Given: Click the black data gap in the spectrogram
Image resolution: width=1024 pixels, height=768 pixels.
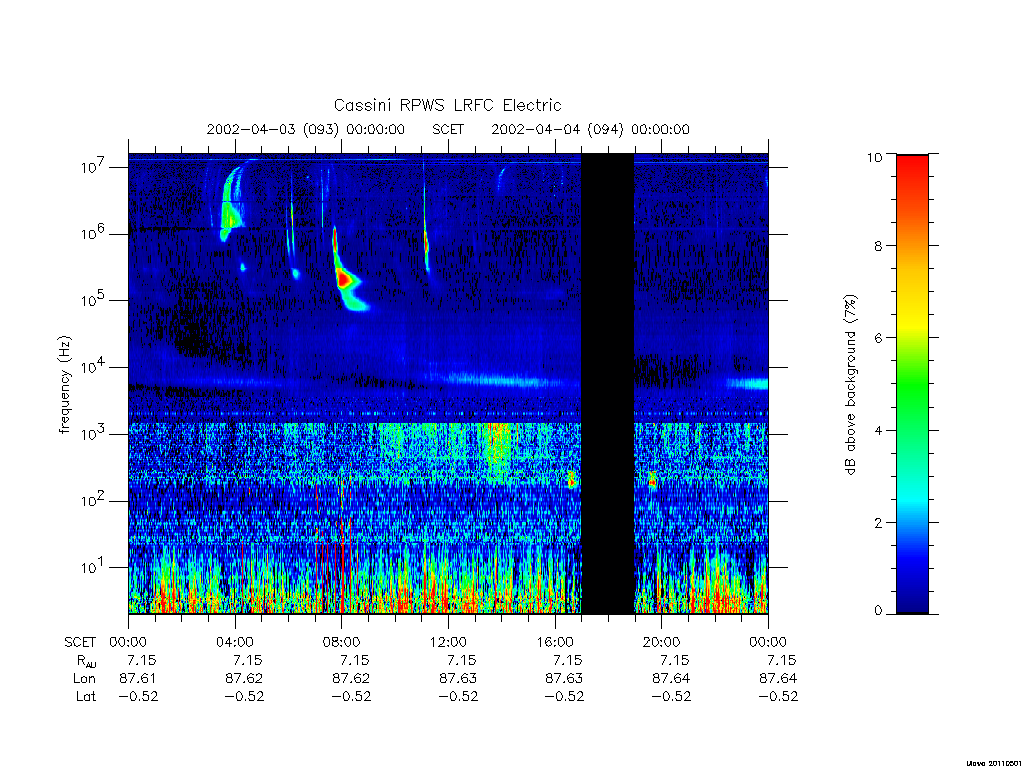Looking at the screenshot, I should [x=607, y=384].
